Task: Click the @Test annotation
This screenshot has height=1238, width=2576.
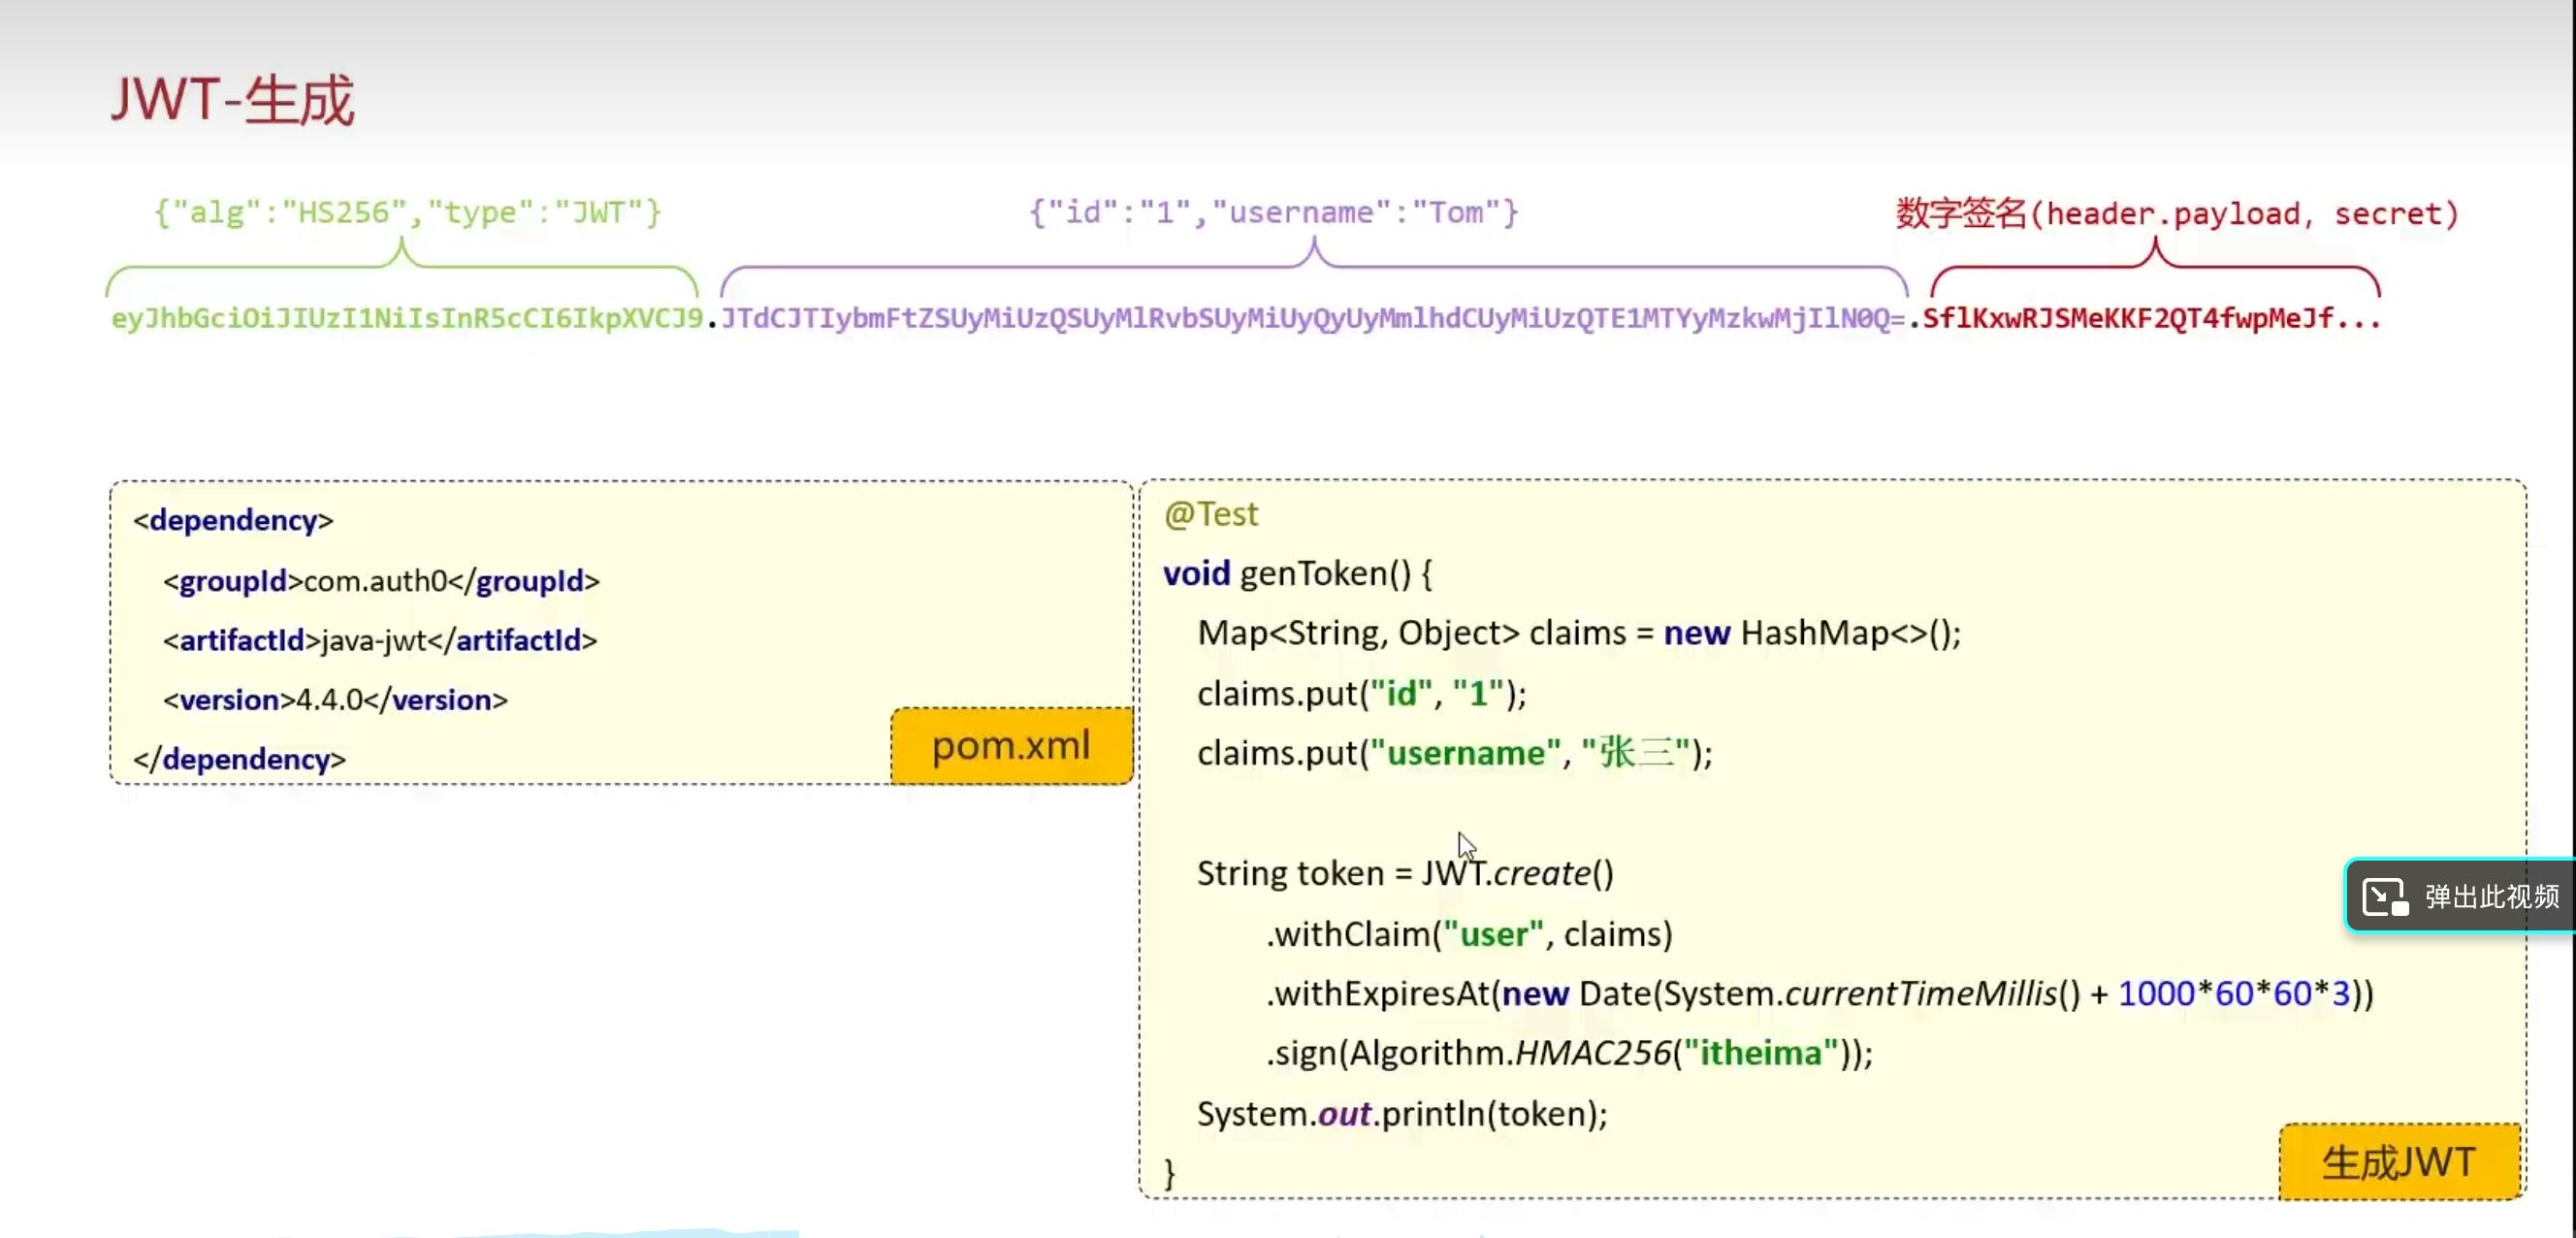Action: point(1211,514)
